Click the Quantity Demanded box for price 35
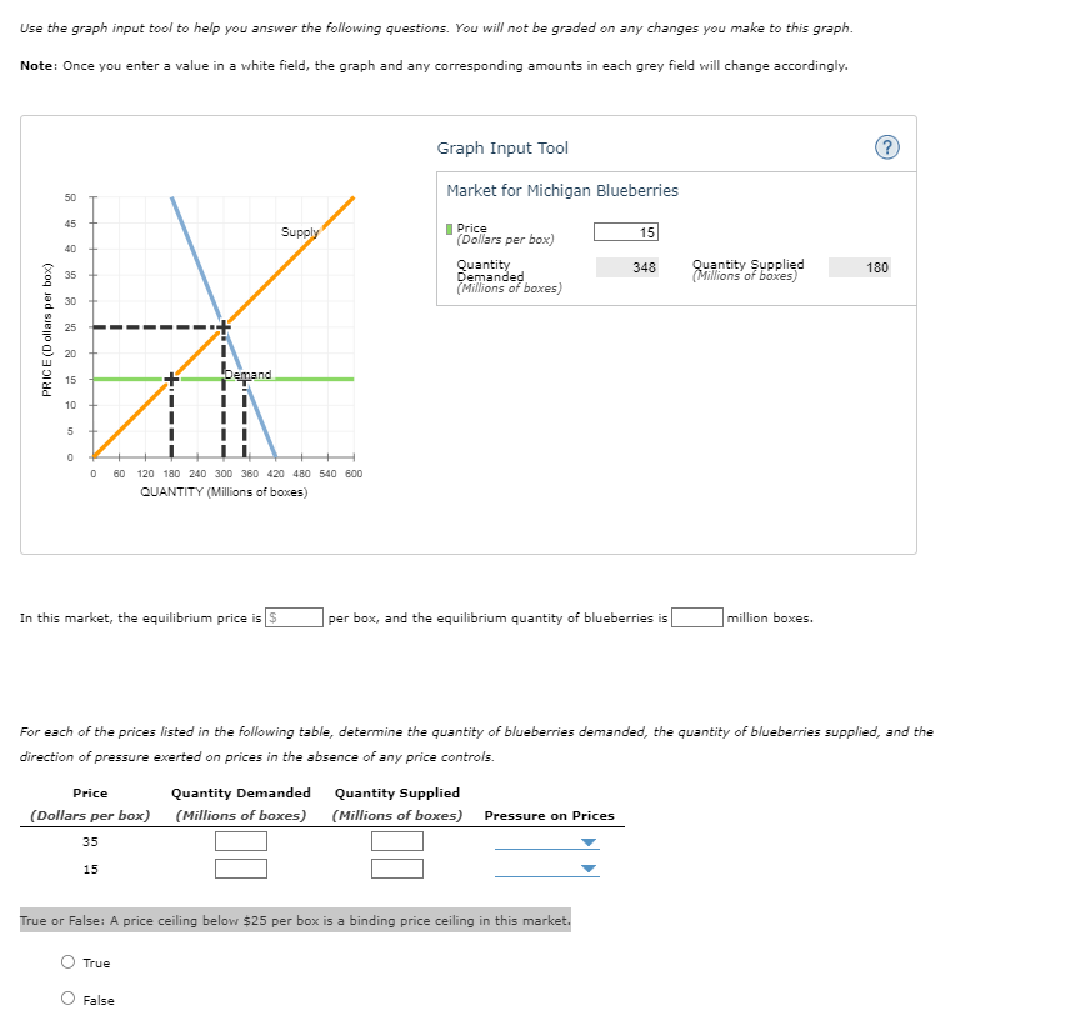 click(241, 841)
